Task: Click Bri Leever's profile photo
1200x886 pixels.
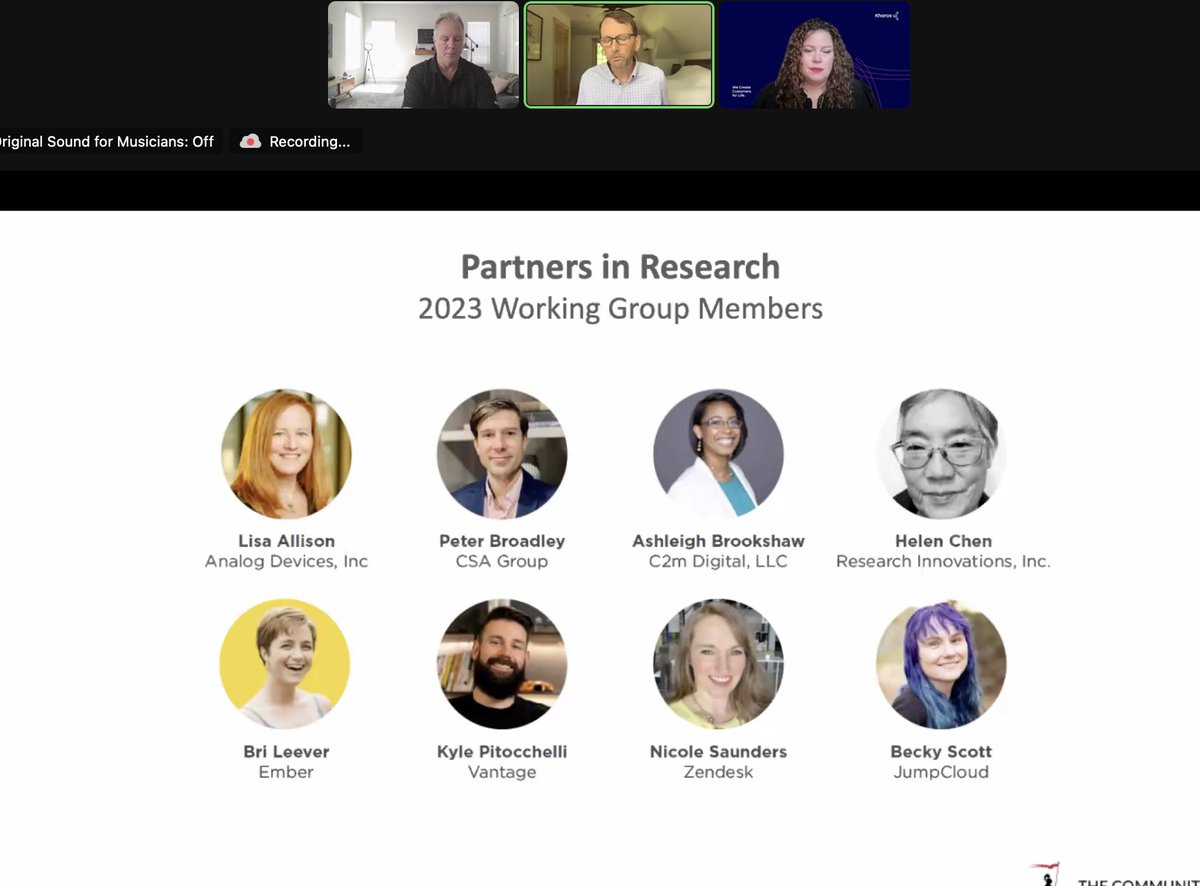Action: coord(285,664)
